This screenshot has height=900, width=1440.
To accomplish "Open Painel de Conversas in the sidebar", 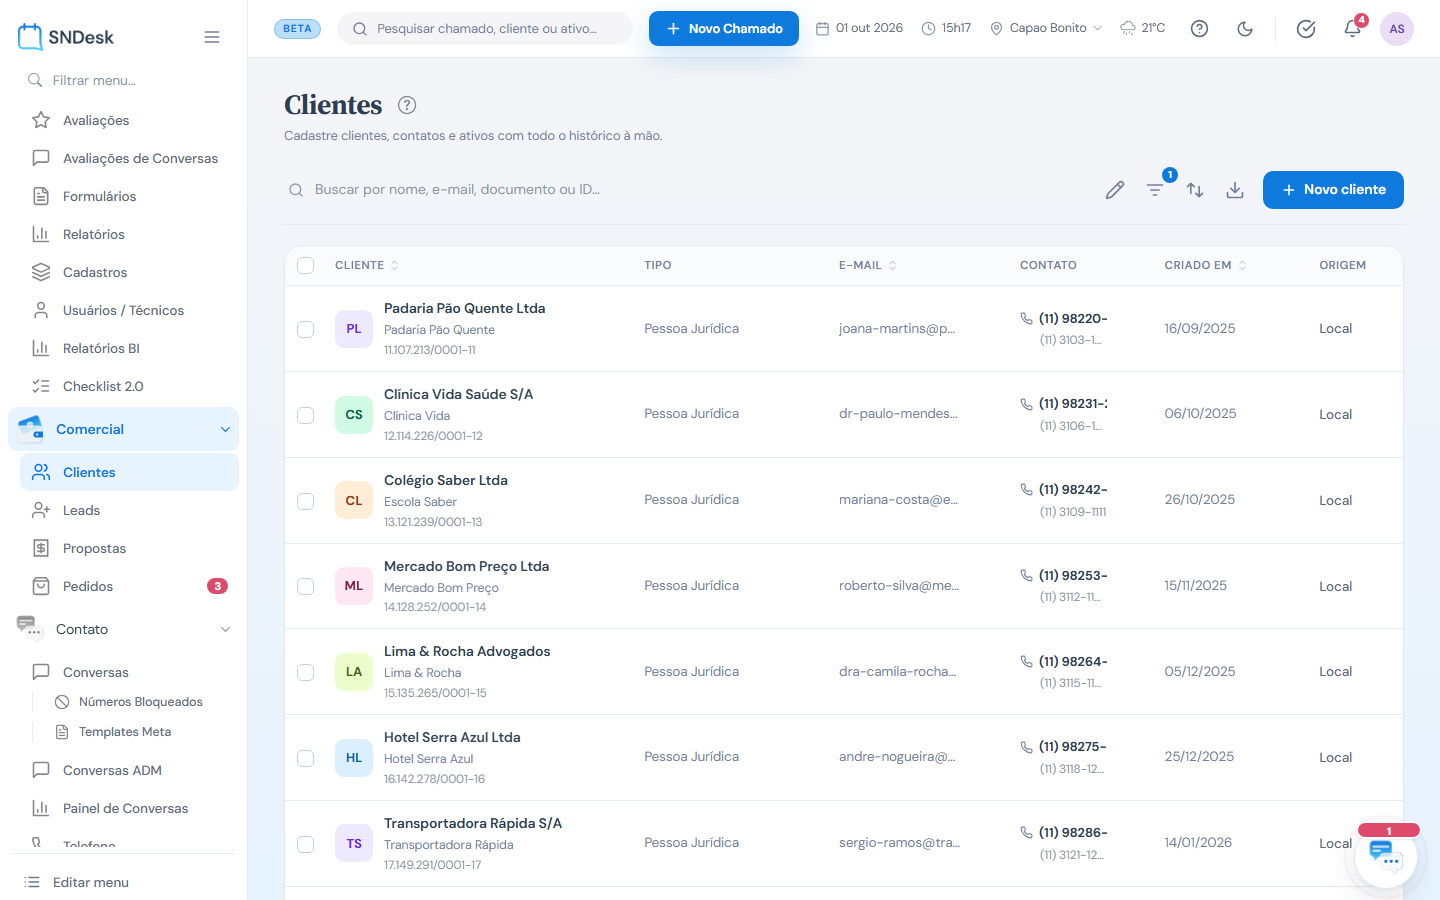I will coord(129,808).
